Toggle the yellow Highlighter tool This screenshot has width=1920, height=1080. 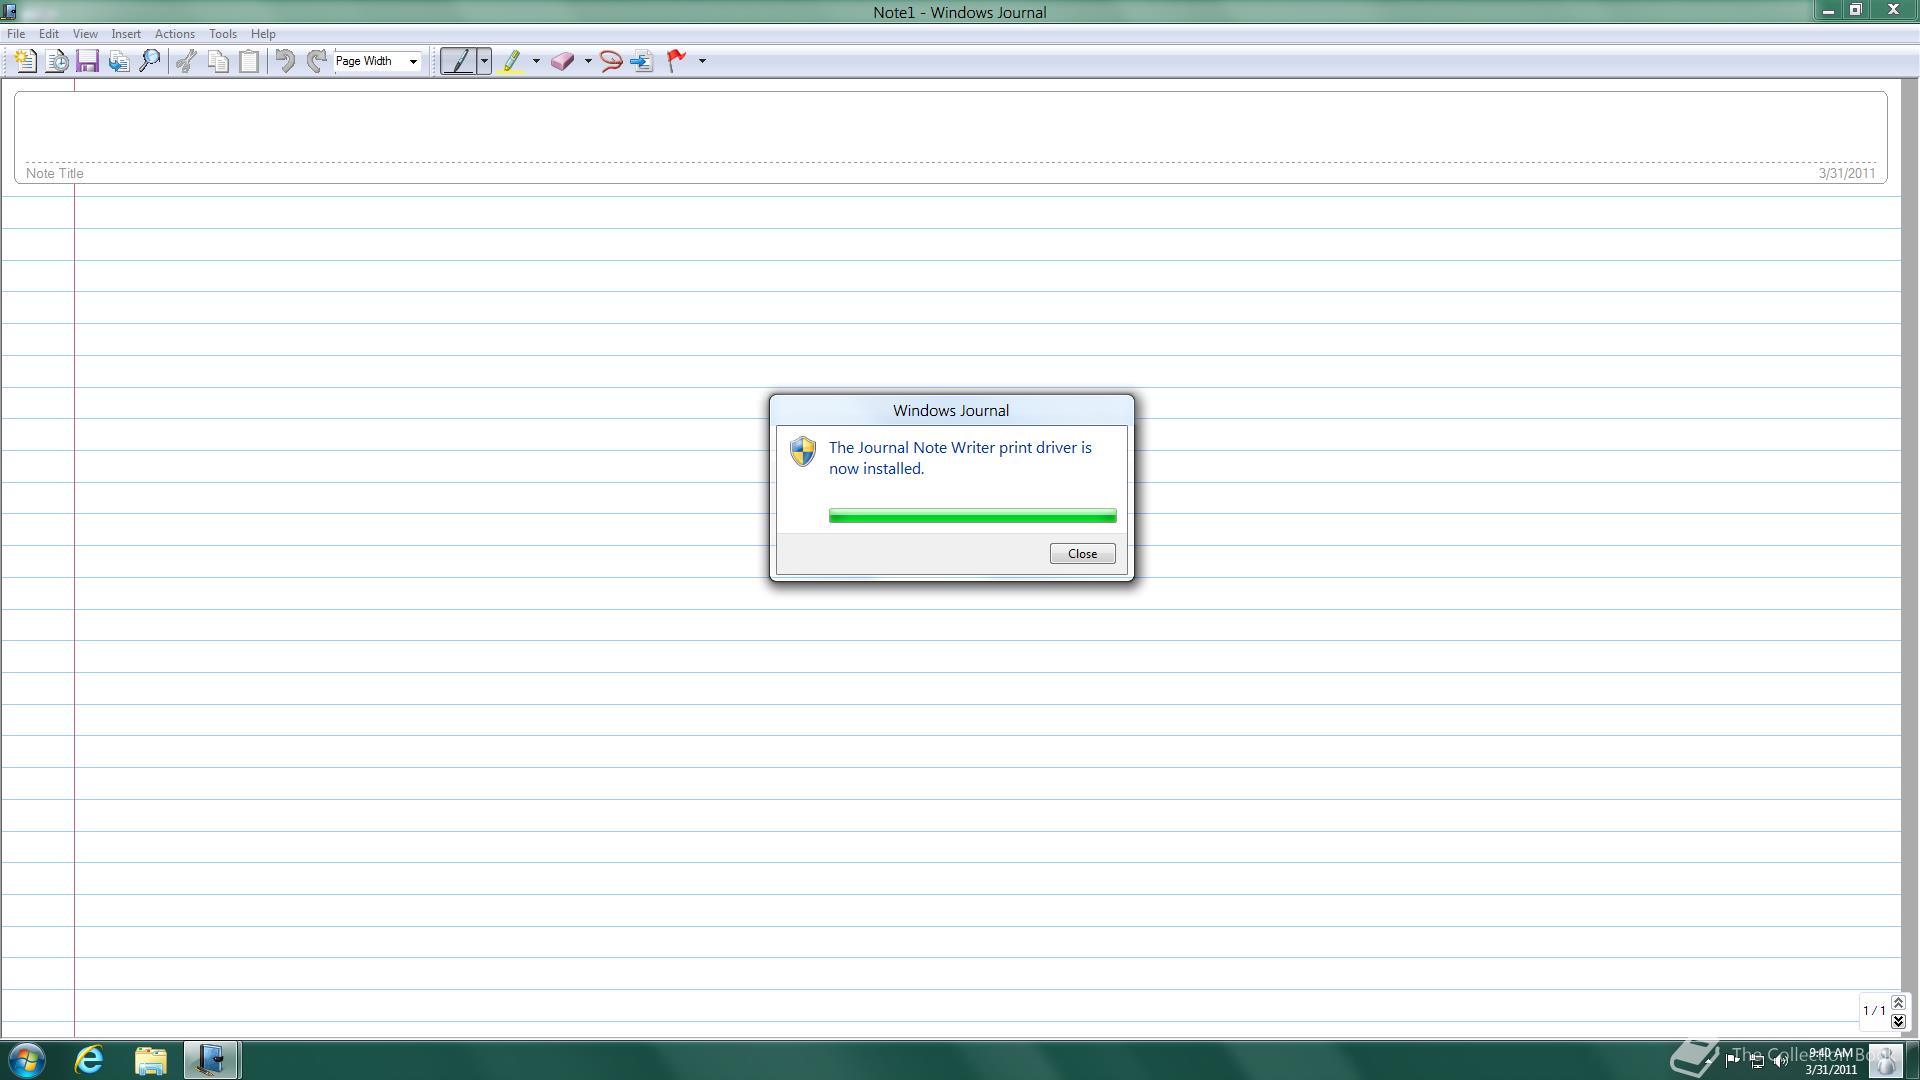pos(512,61)
